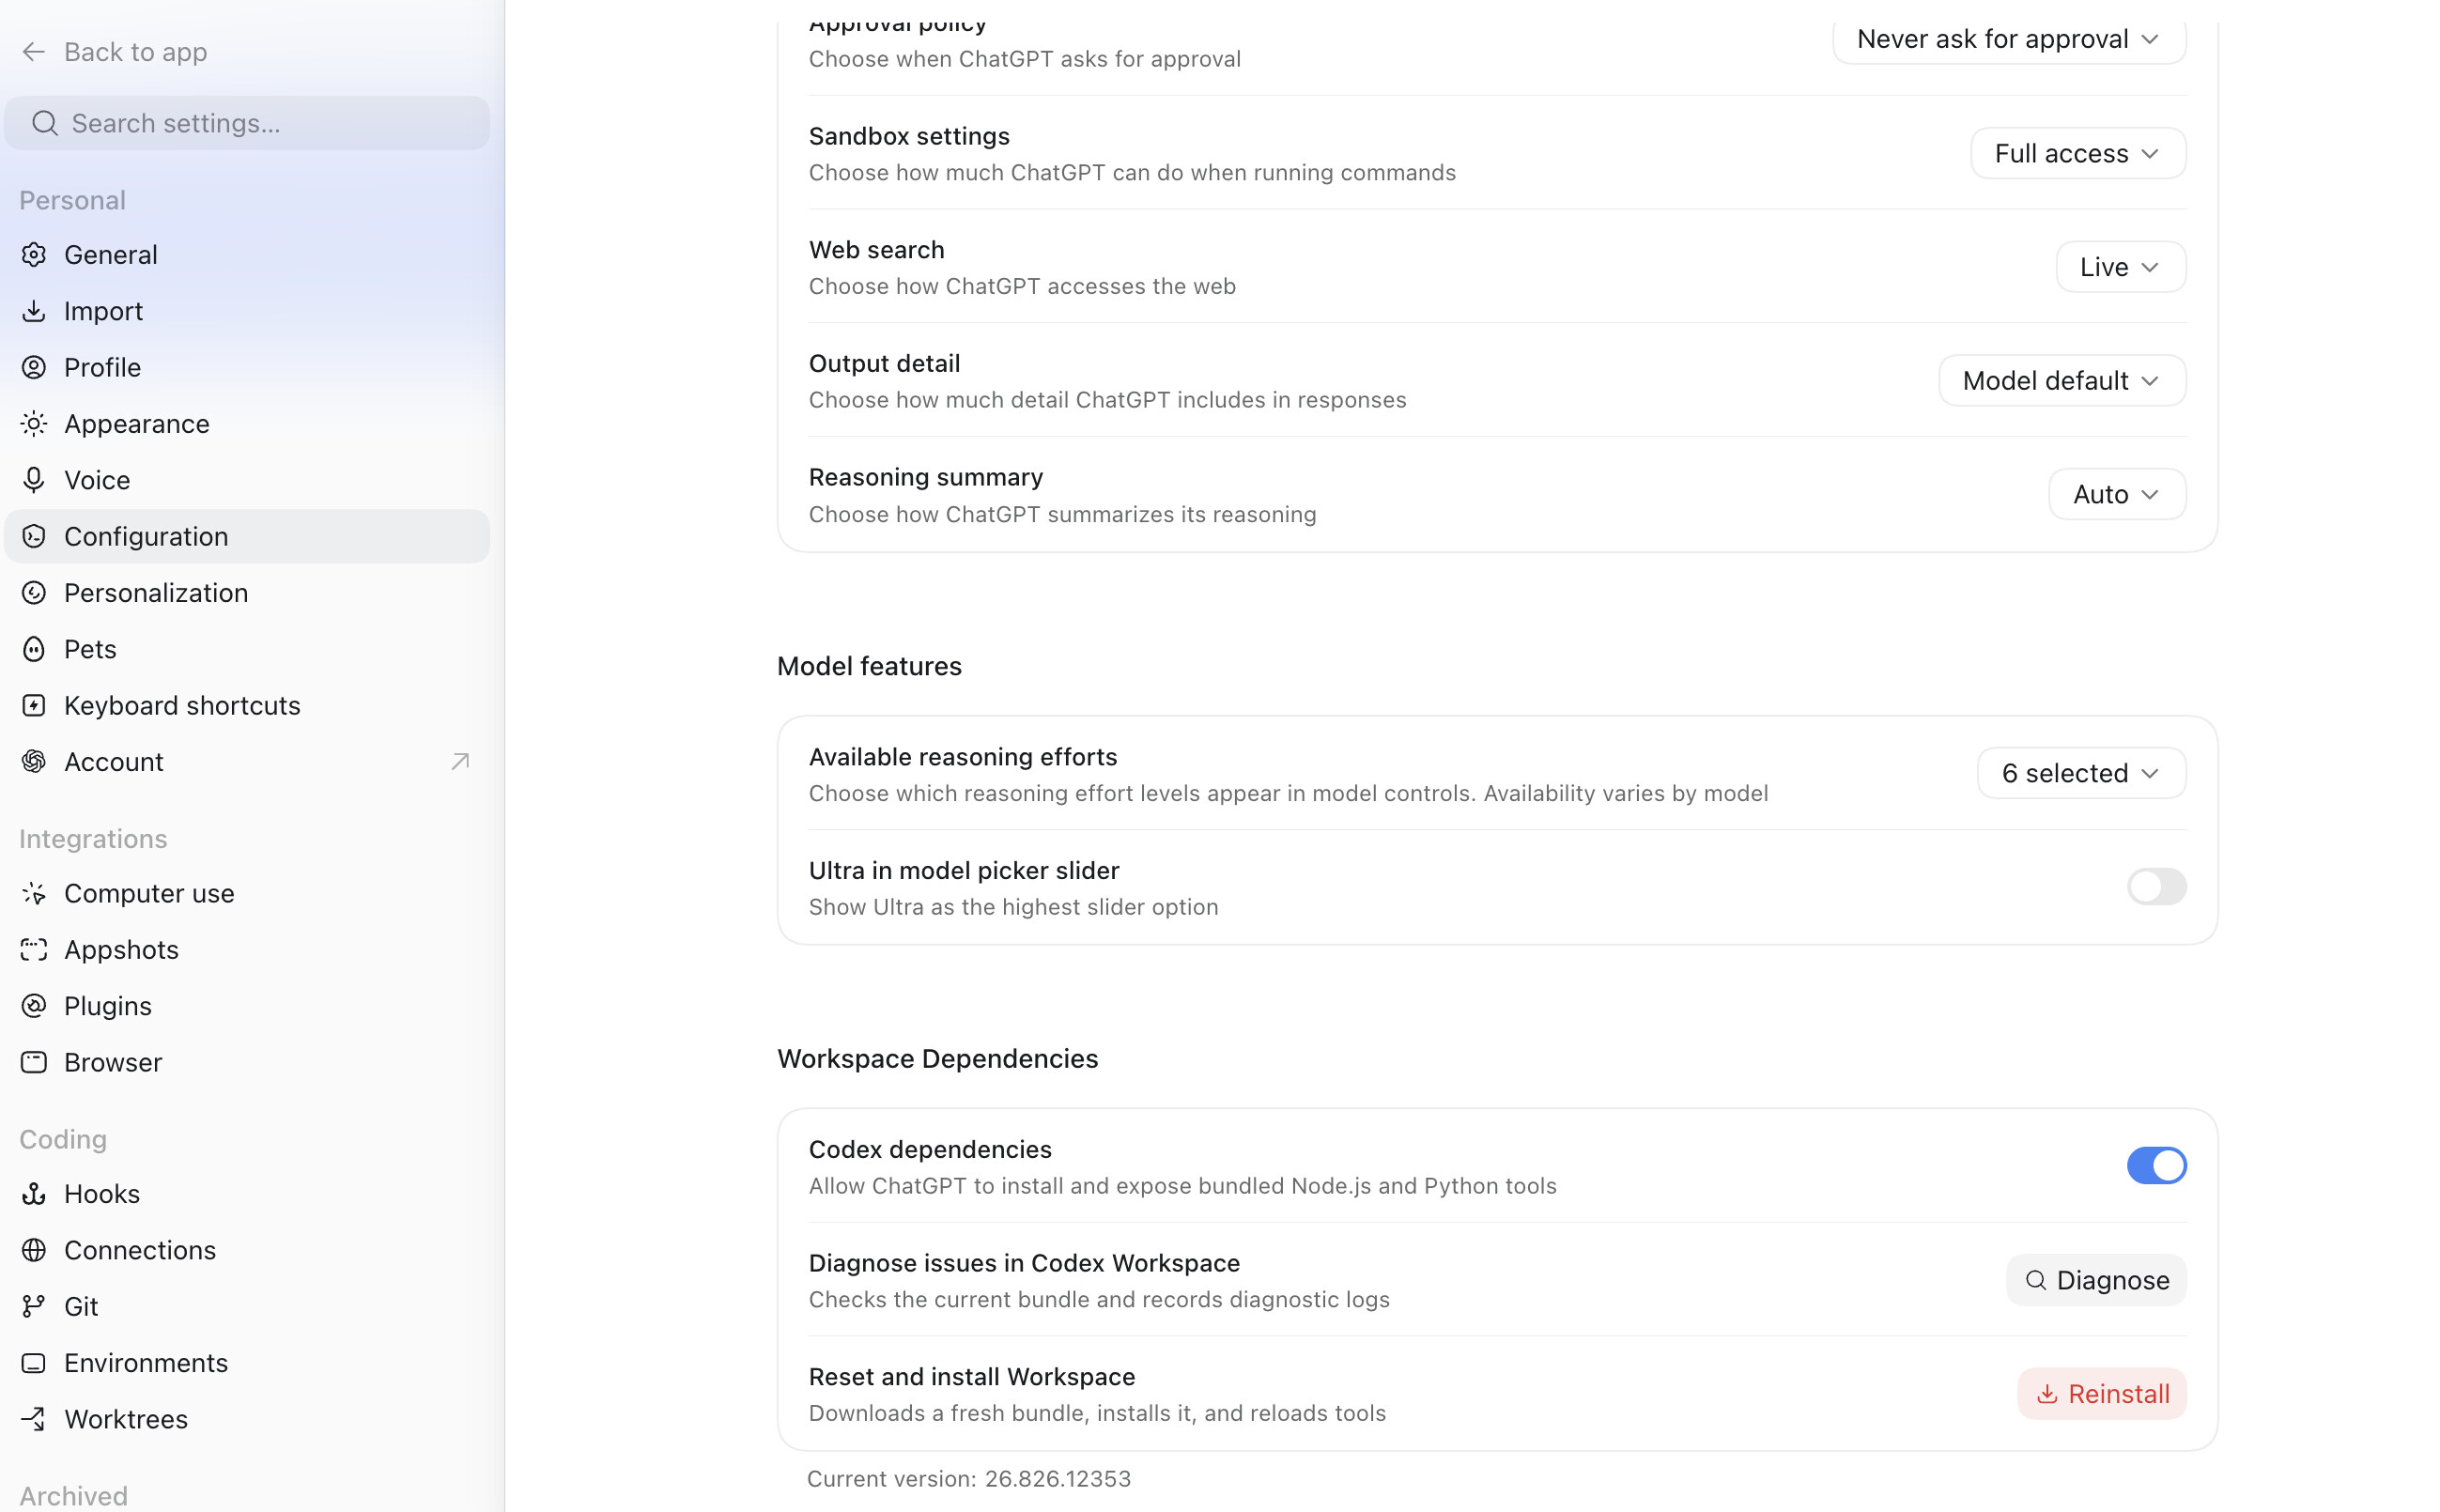Open Account external link arrow
2440x1512 pixels.
[460, 762]
